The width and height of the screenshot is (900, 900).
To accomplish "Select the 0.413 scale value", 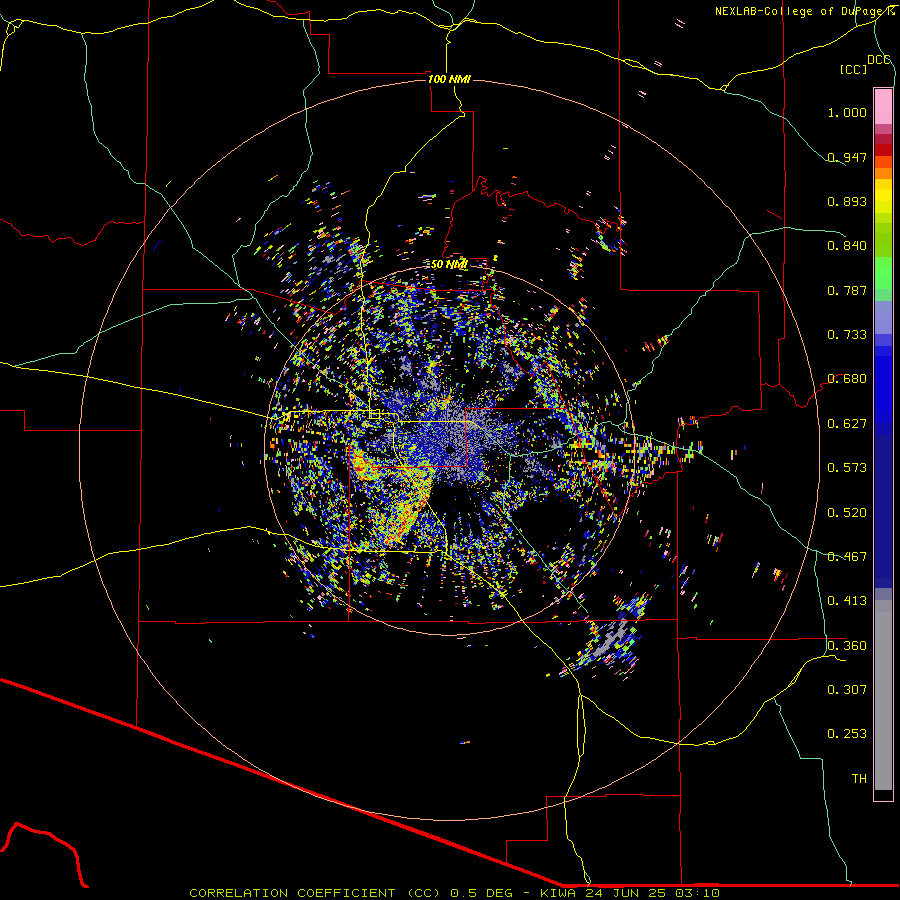I will point(847,601).
